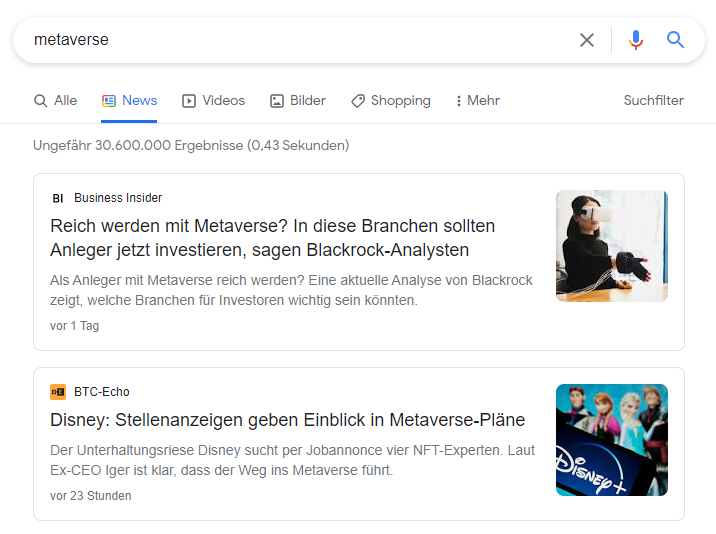Open the Disney+ article thumbnail
Screen dimensions: 716x534
pos(612,440)
